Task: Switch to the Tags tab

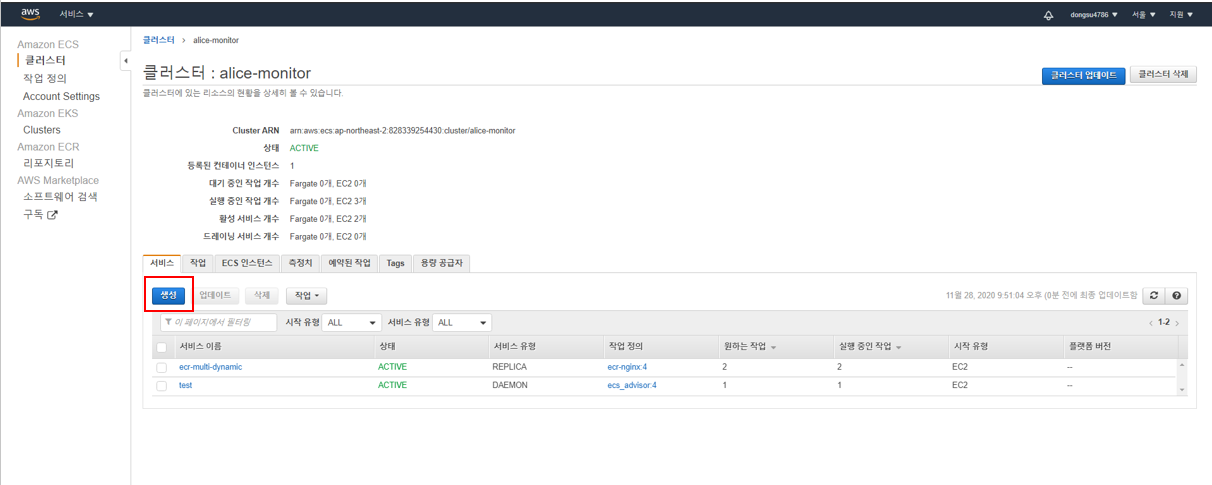Action: 395,263
